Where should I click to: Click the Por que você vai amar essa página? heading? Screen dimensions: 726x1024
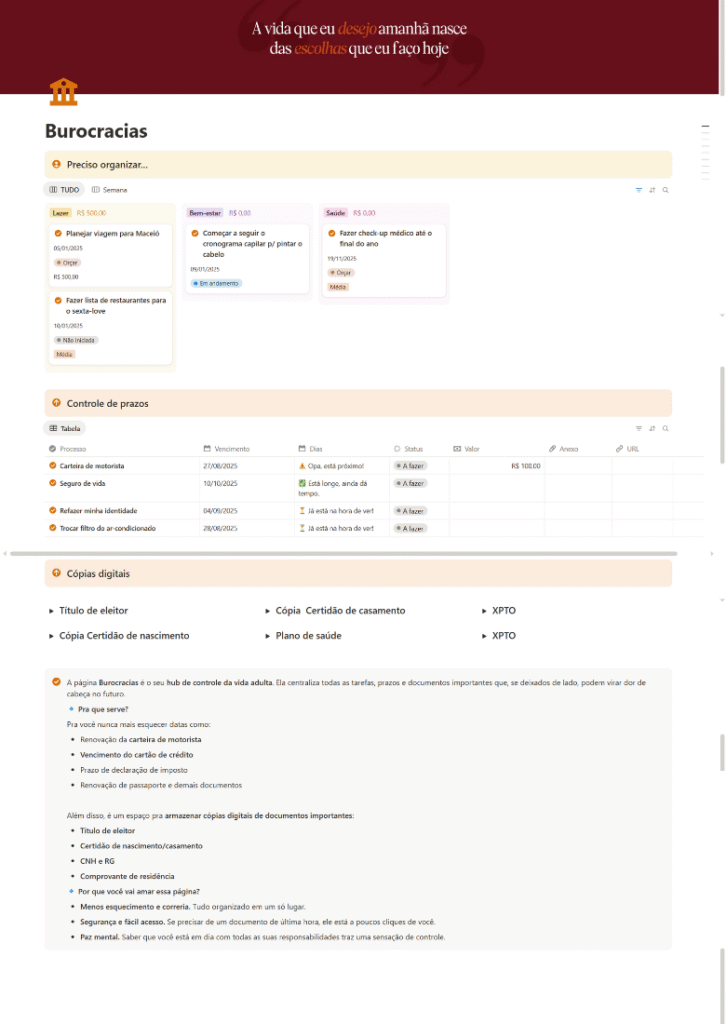[138, 891]
